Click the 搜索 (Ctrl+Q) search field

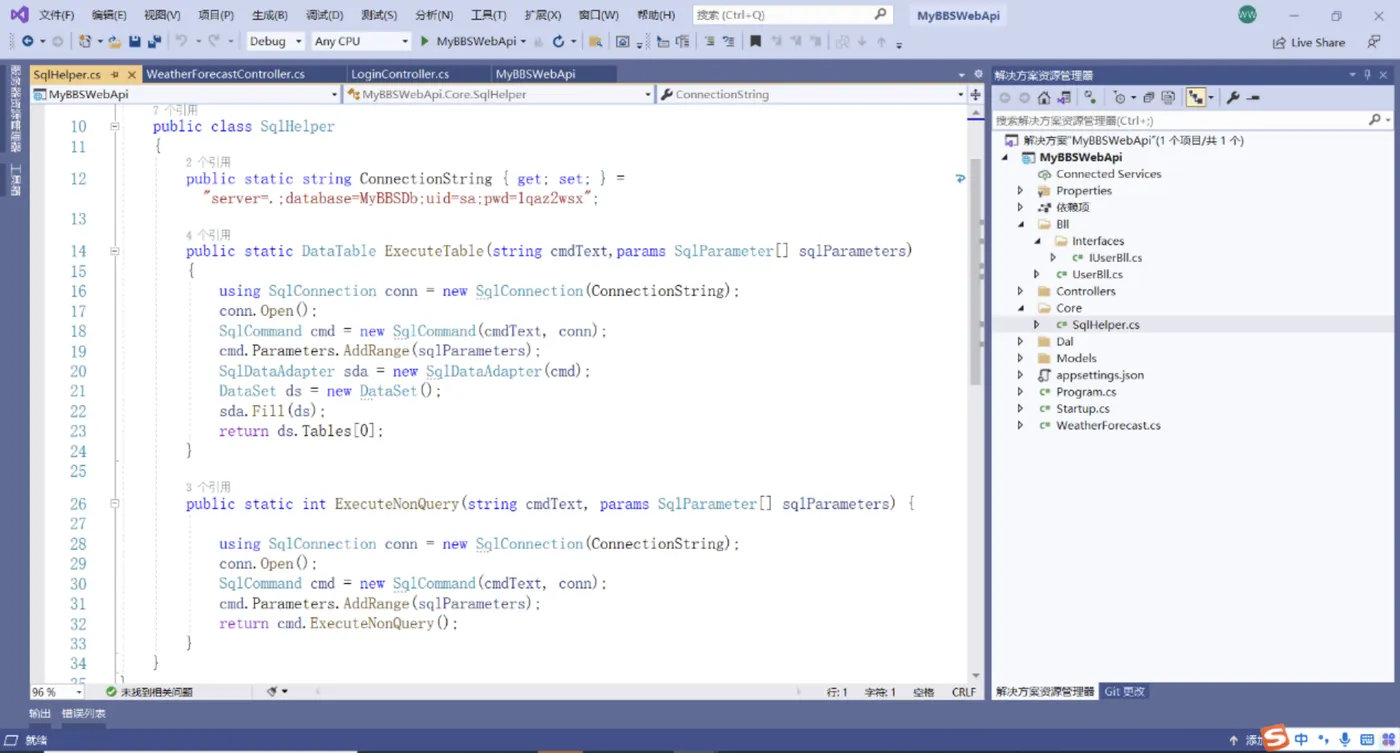click(x=792, y=14)
